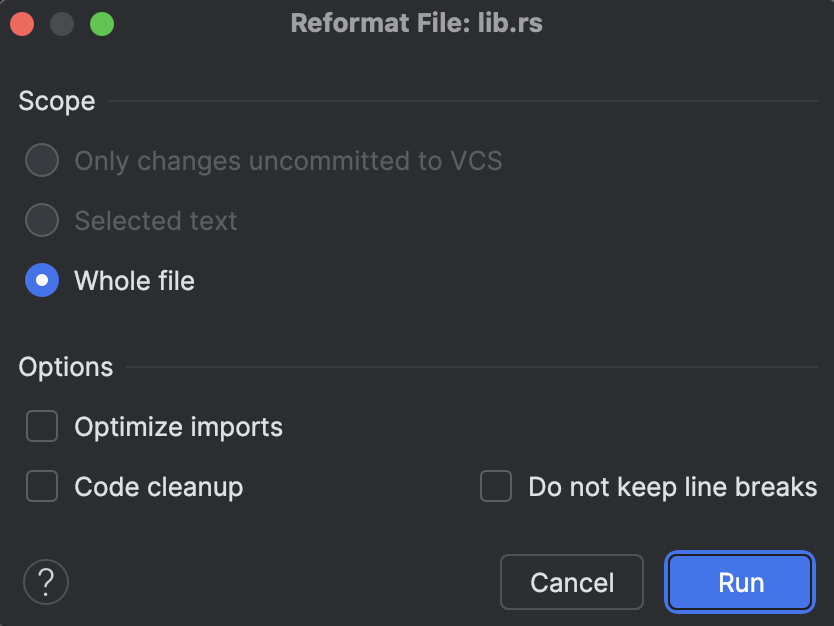Run the reformat with the Run button

pyautogui.click(x=740, y=582)
